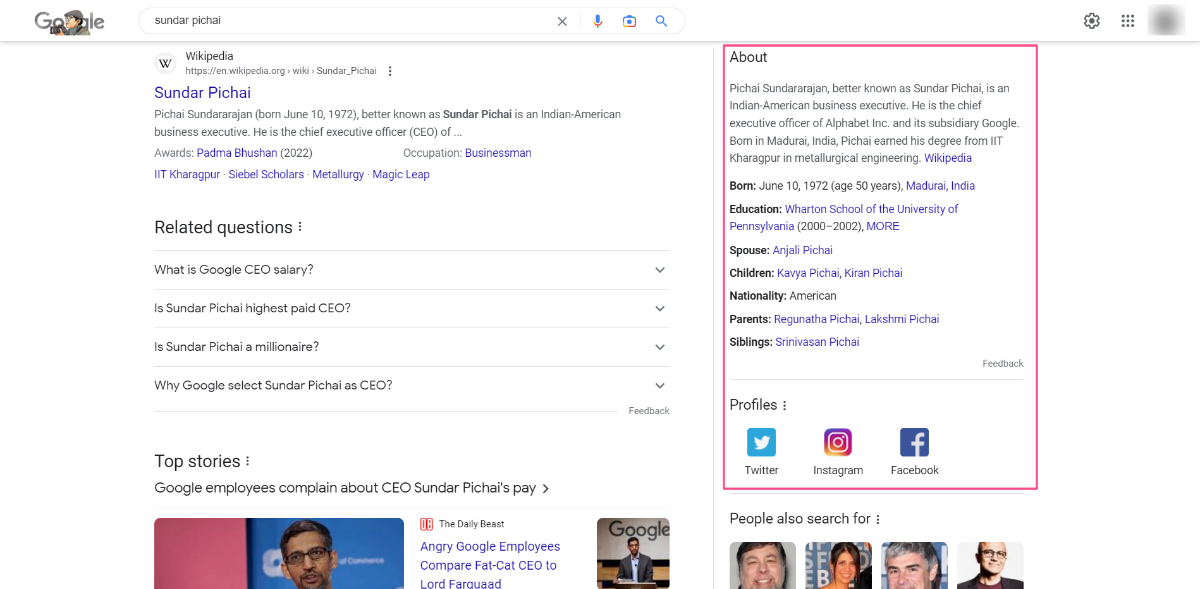This screenshot has height=589, width=1200.
Task: Expand "Is Sundar Pichai highest paid CEO?"
Action: coord(411,308)
